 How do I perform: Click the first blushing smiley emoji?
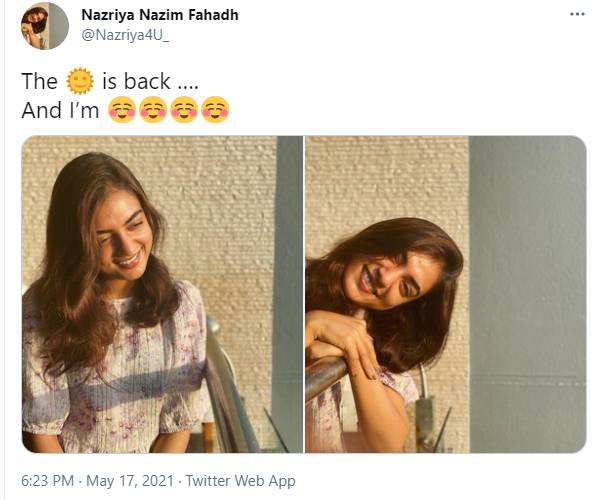point(122,110)
